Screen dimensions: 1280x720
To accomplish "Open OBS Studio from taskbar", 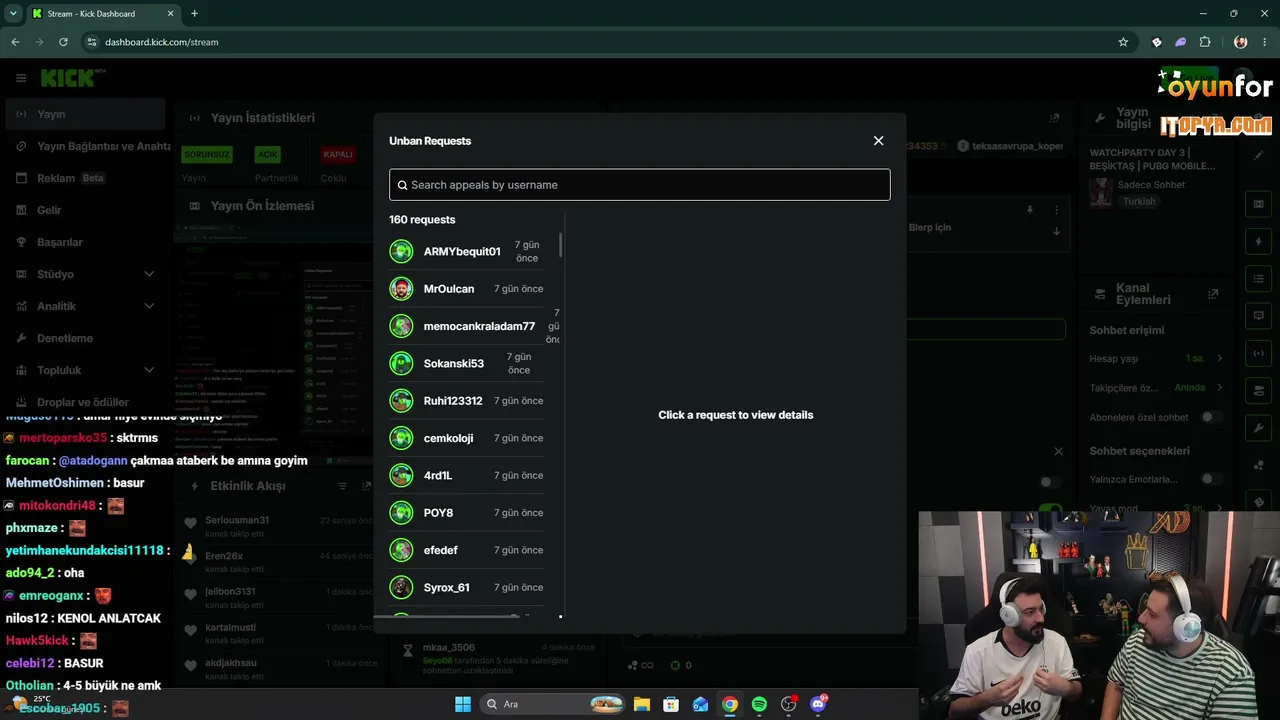I will (x=789, y=704).
